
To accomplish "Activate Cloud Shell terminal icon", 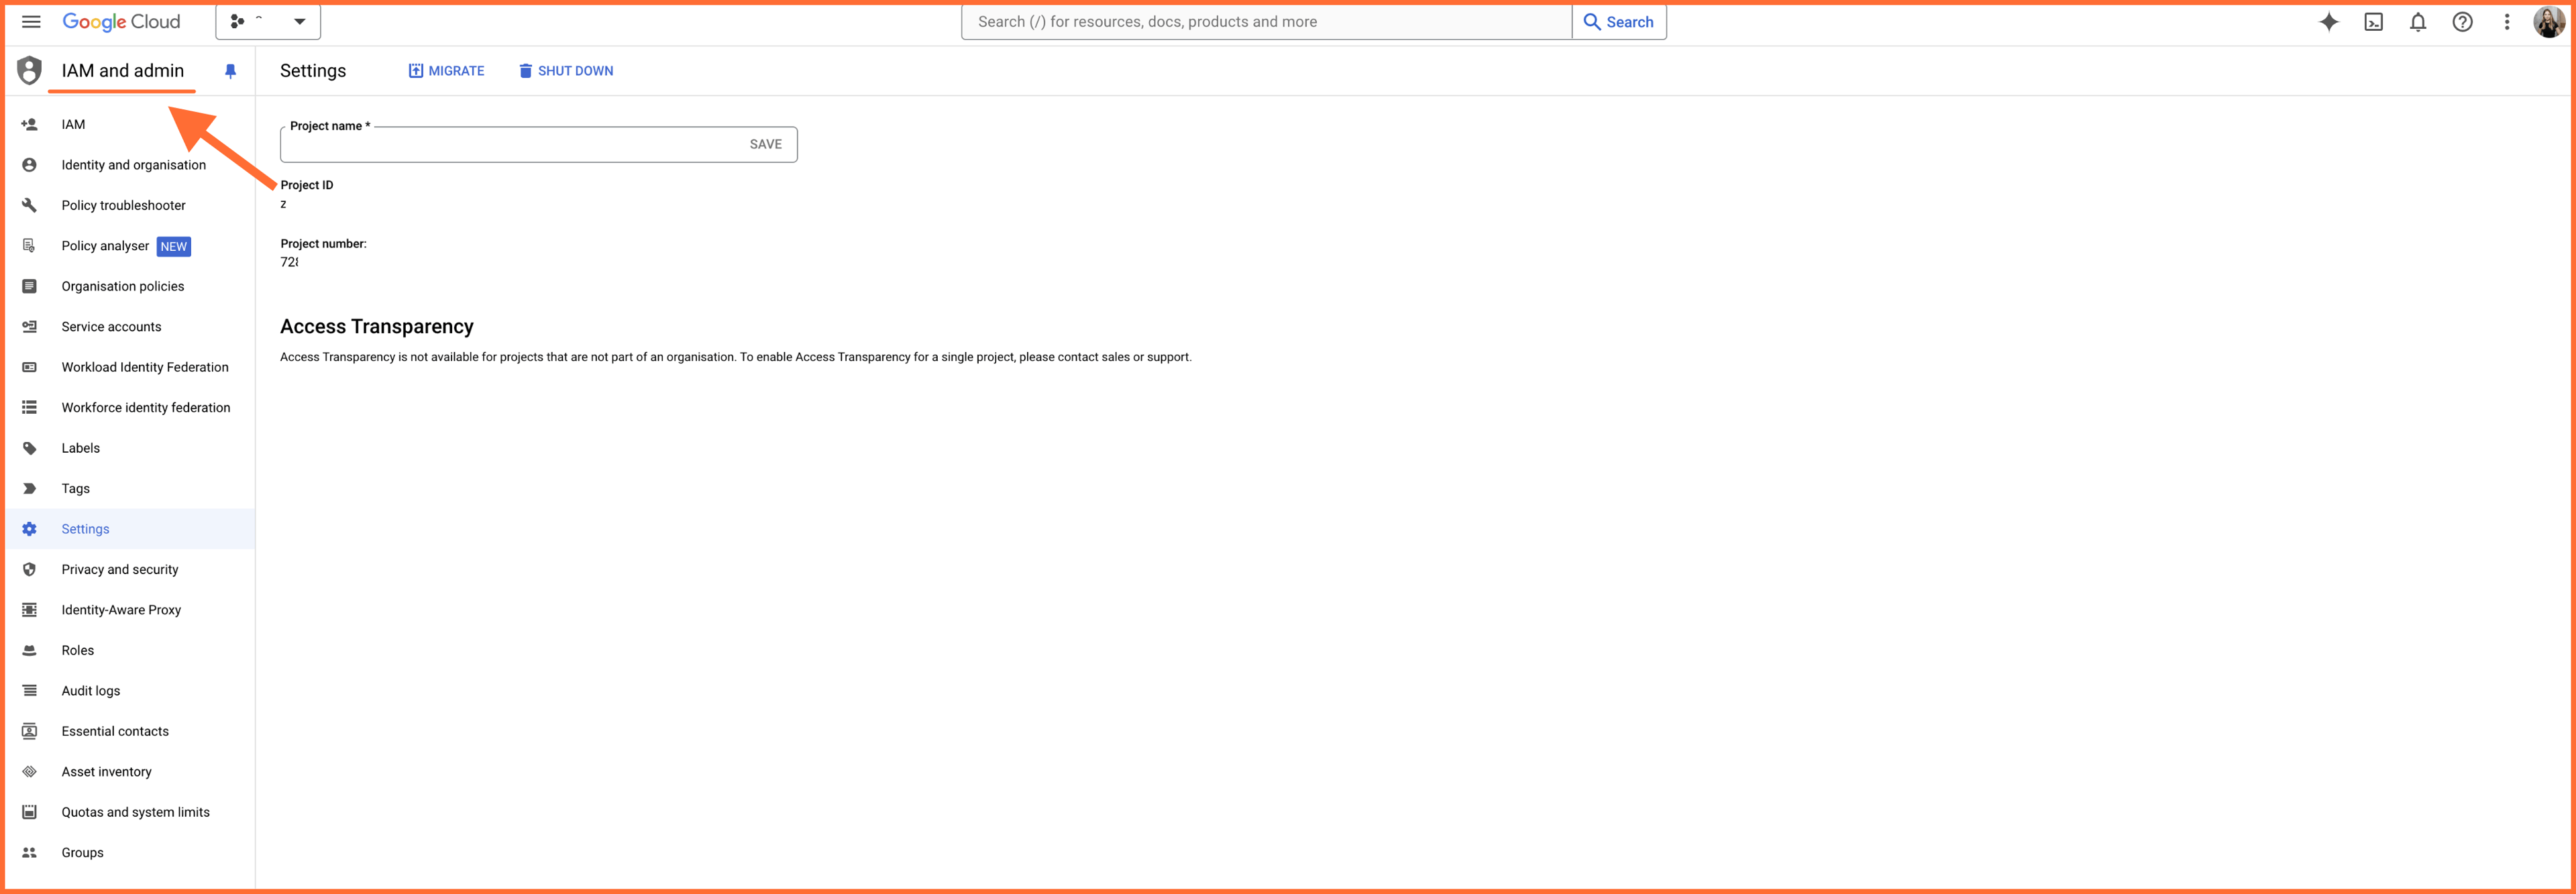I will coord(2373,22).
